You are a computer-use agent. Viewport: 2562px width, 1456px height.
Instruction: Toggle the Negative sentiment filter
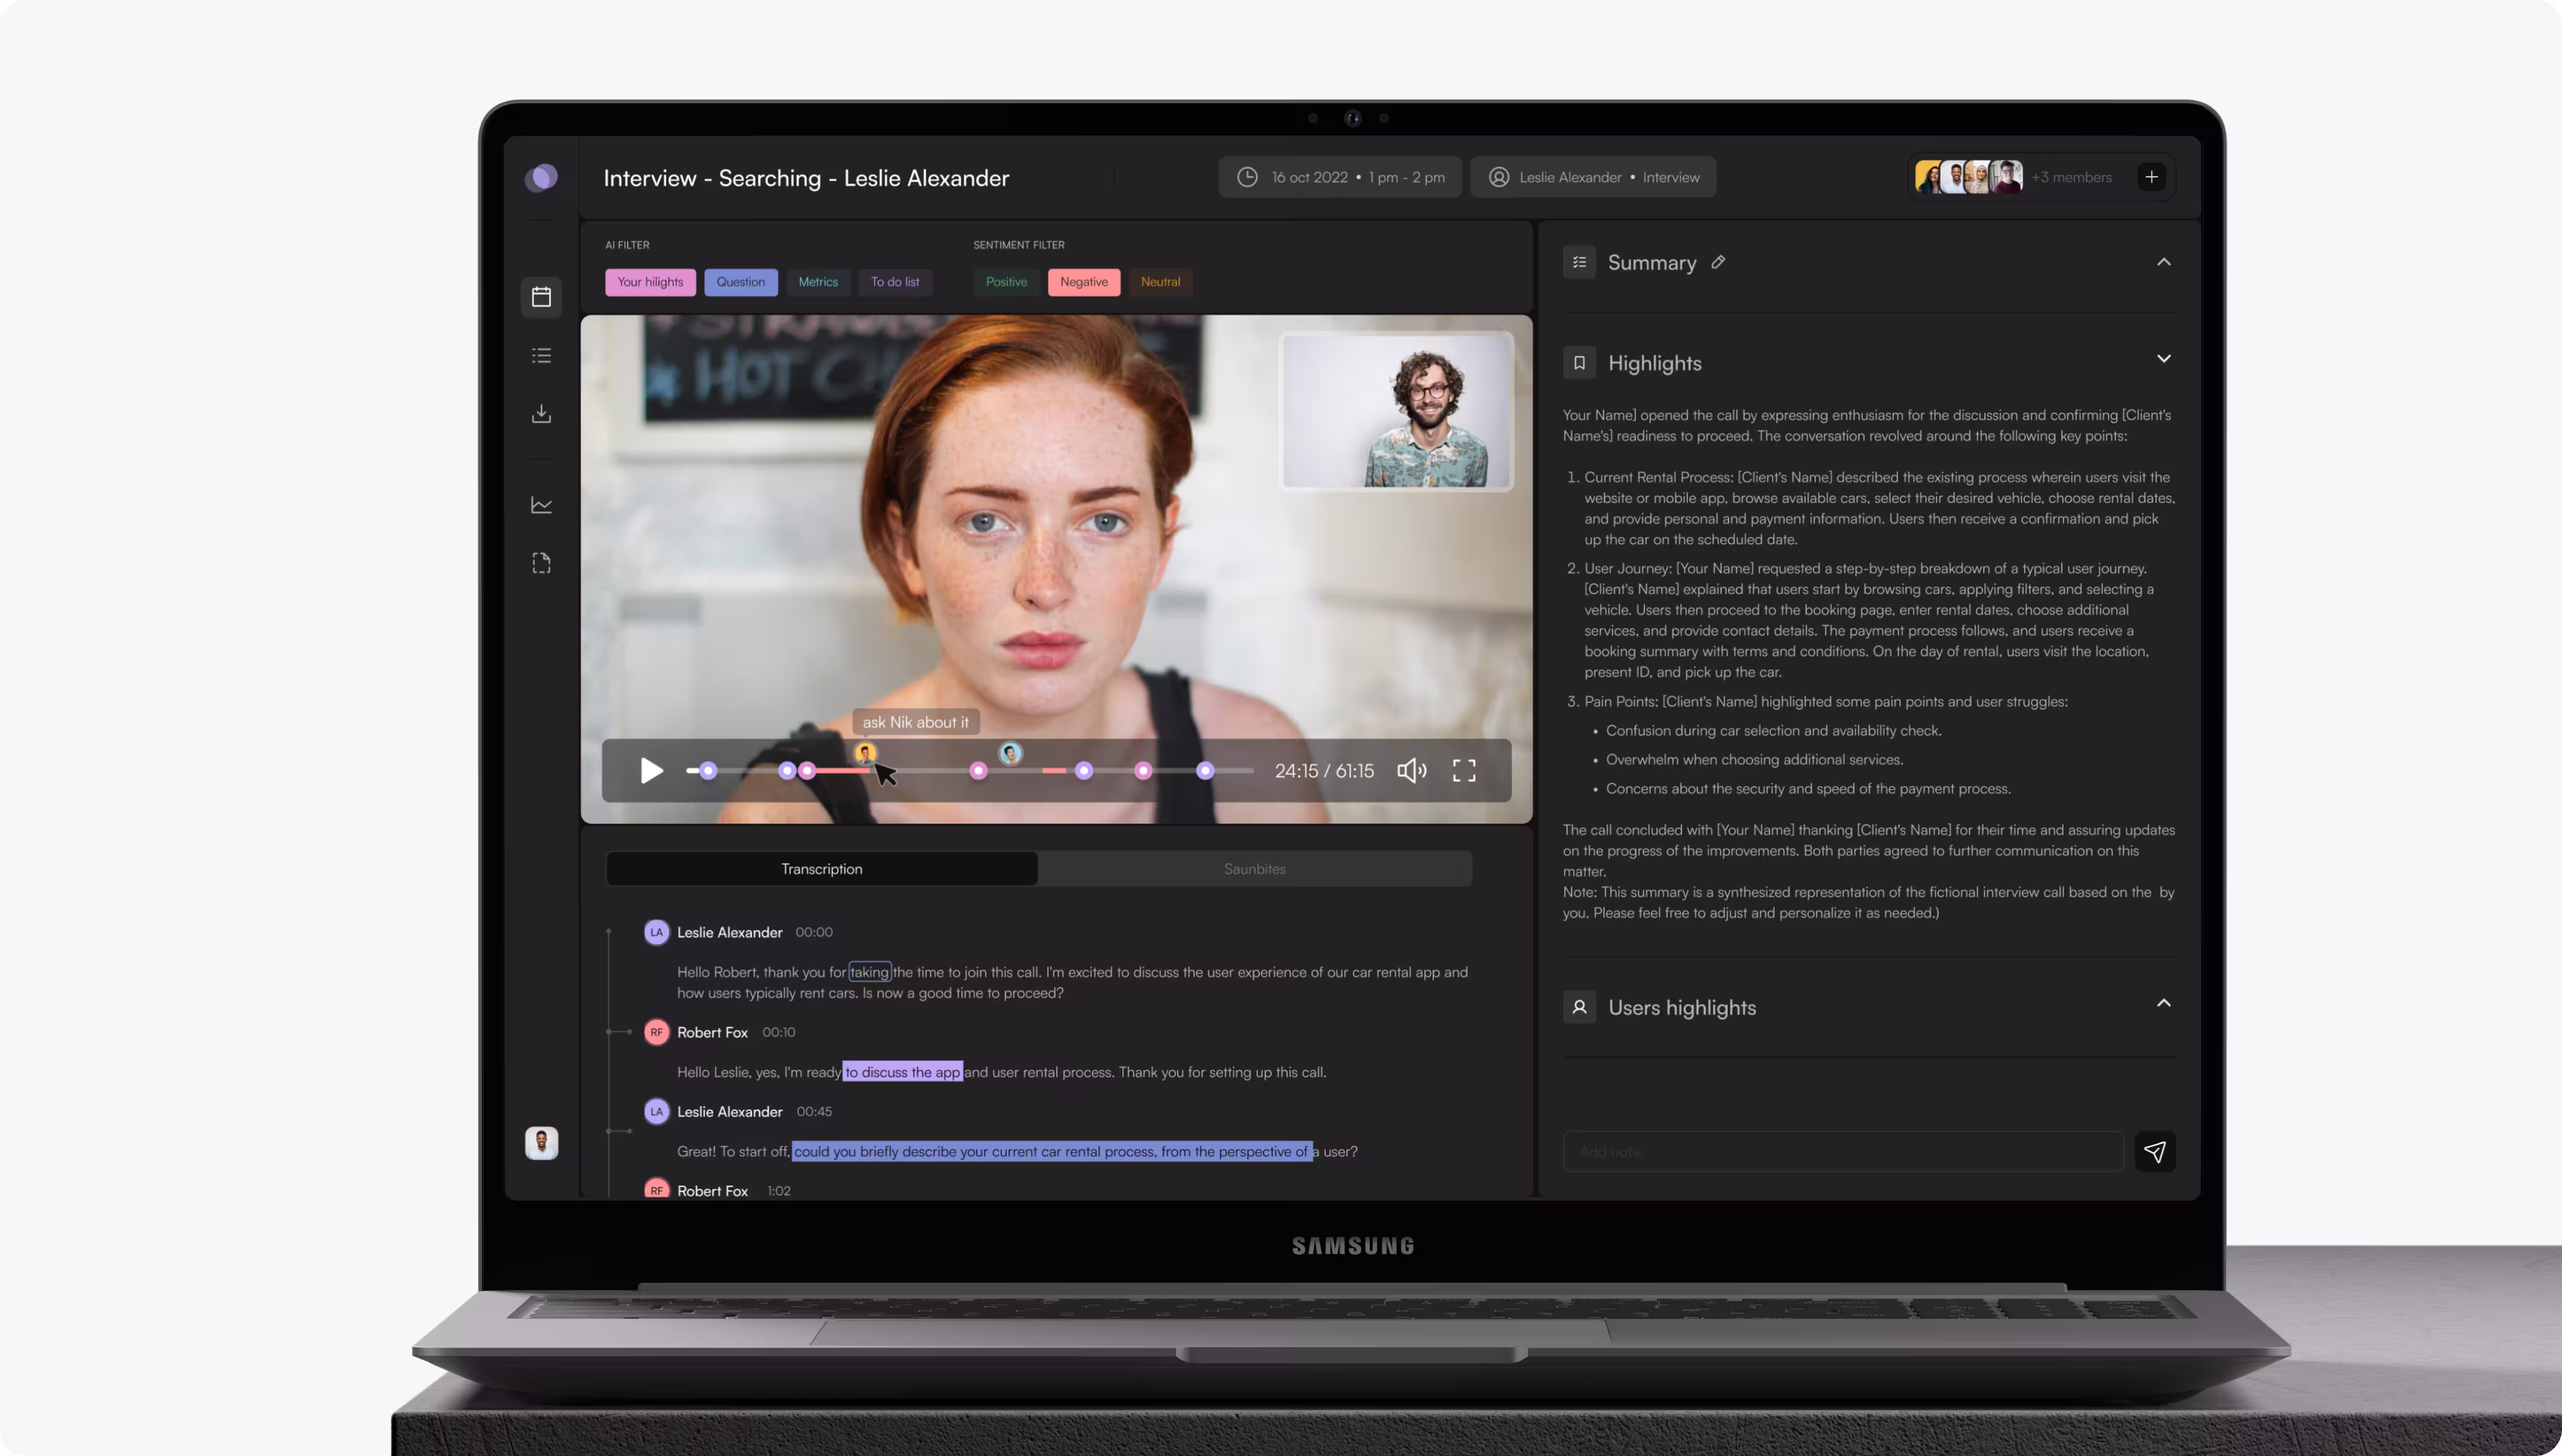coord(1084,282)
